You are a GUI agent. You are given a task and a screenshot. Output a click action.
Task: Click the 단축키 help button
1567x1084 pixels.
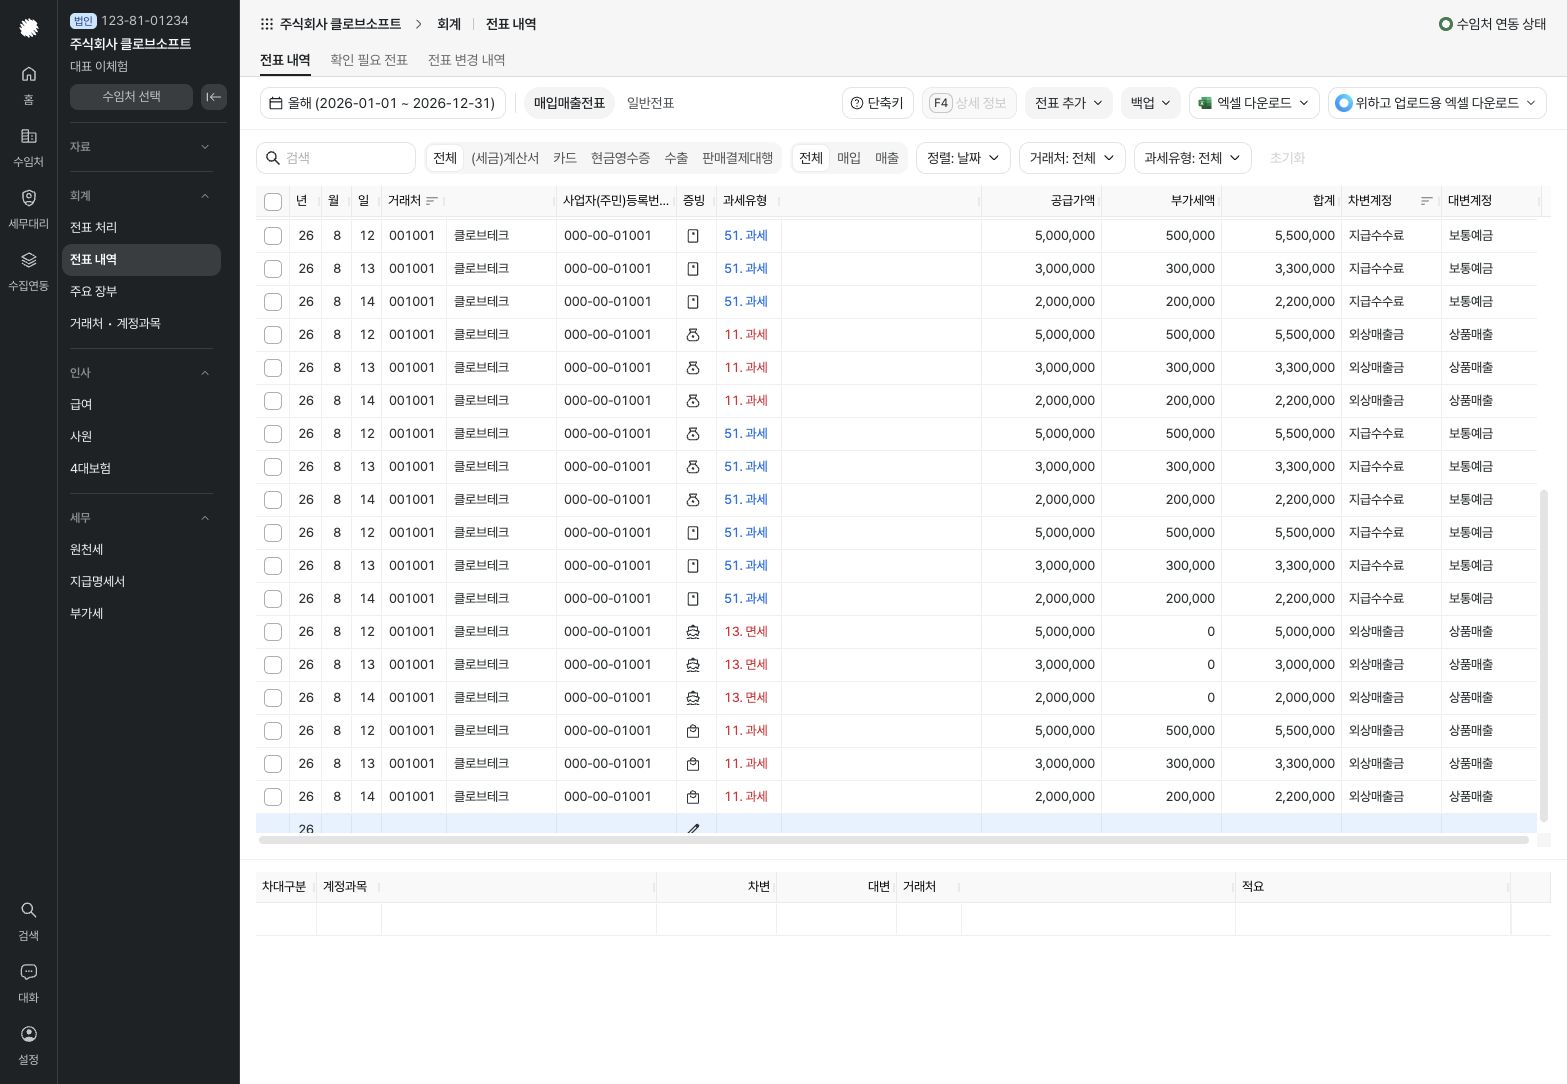click(x=877, y=103)
